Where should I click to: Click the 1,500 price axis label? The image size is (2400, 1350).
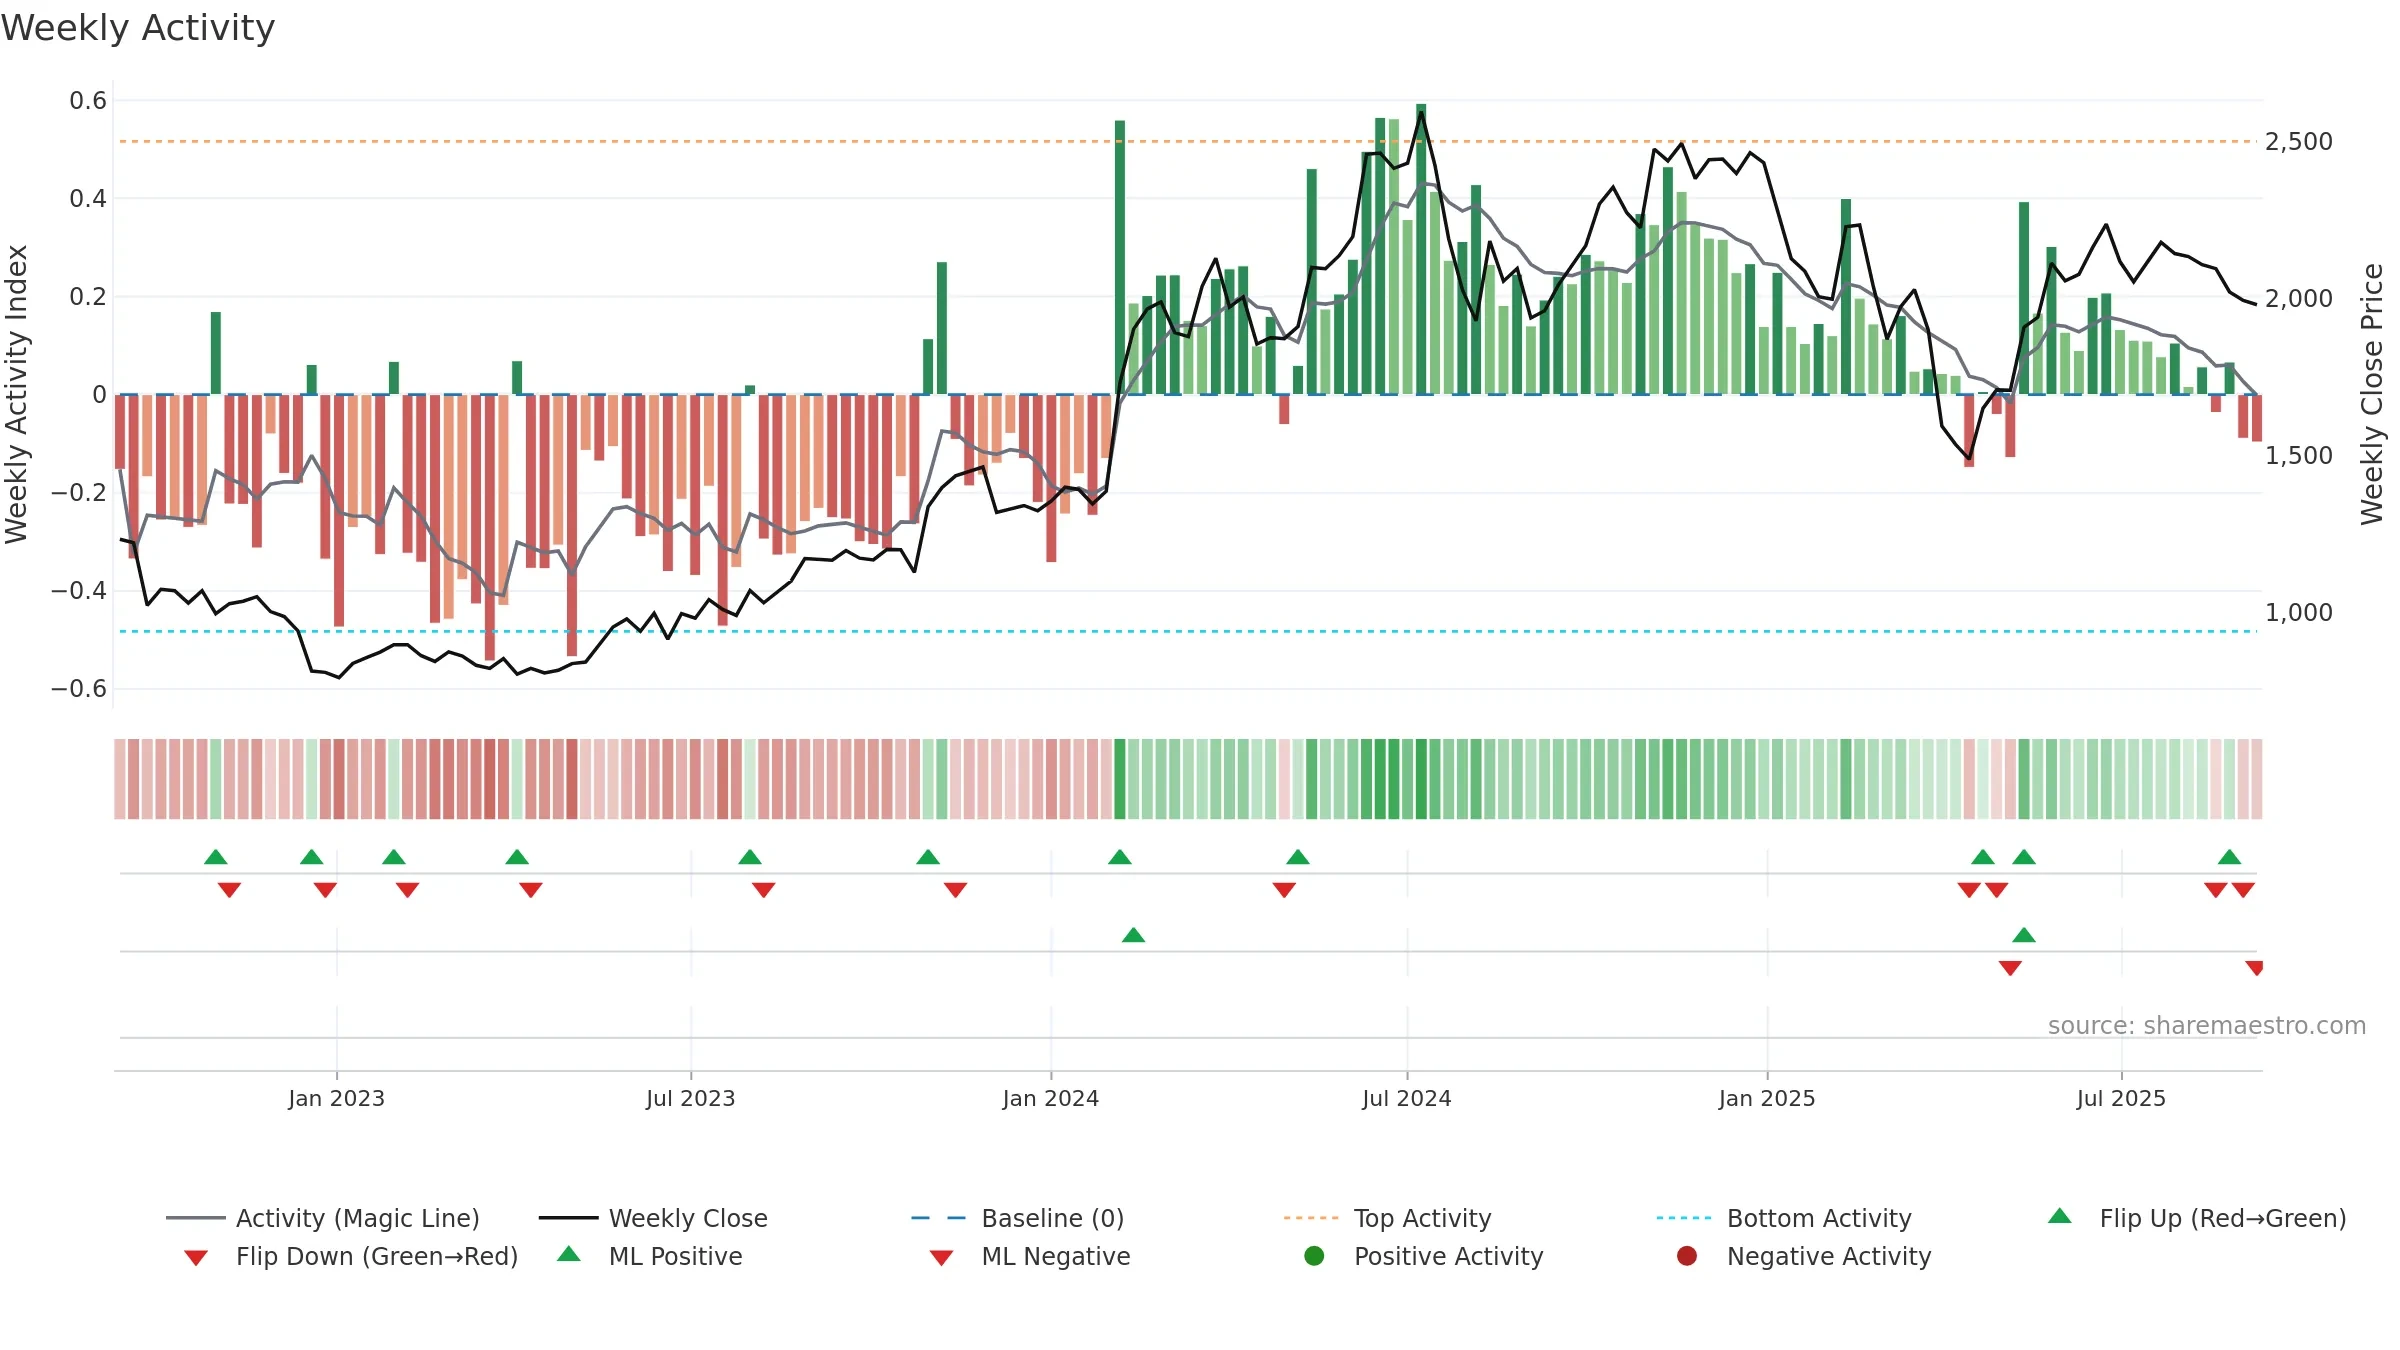coord(2299,456)
